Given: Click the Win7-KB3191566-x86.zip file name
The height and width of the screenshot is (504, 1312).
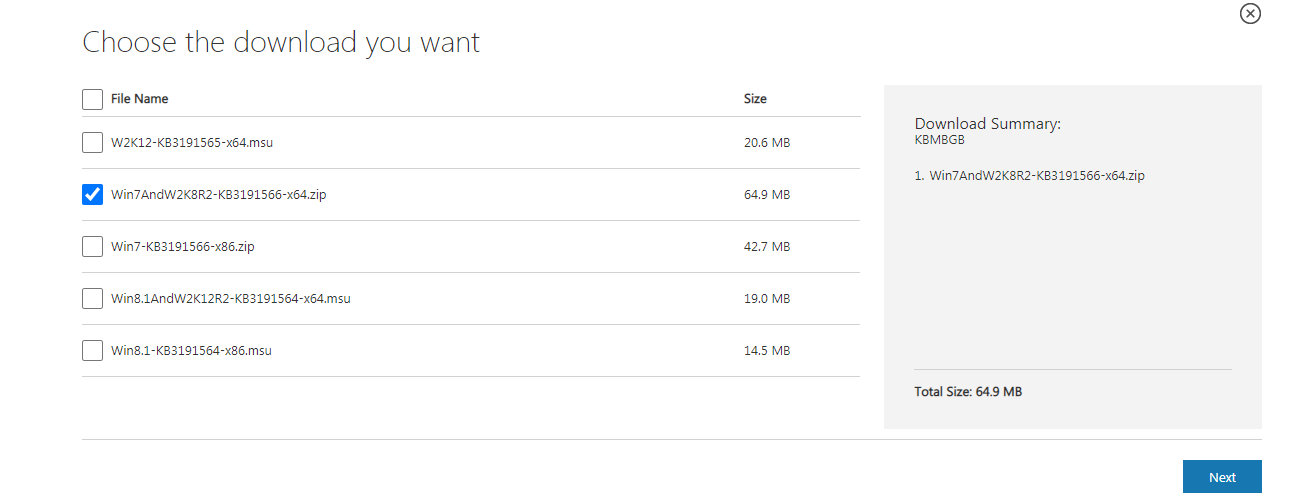Looking at the screenshot, I should coord(182,247).
